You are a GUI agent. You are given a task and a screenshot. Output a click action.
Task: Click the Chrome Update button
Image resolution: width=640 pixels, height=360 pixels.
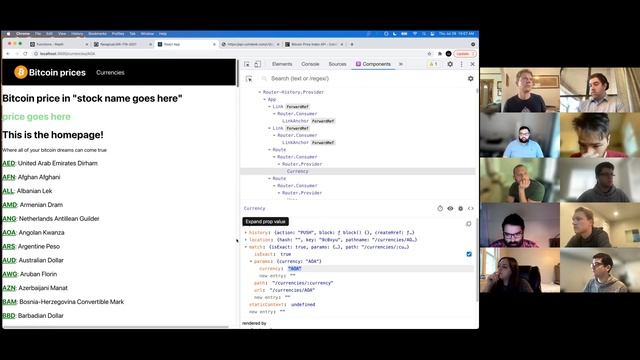point(465,53)
